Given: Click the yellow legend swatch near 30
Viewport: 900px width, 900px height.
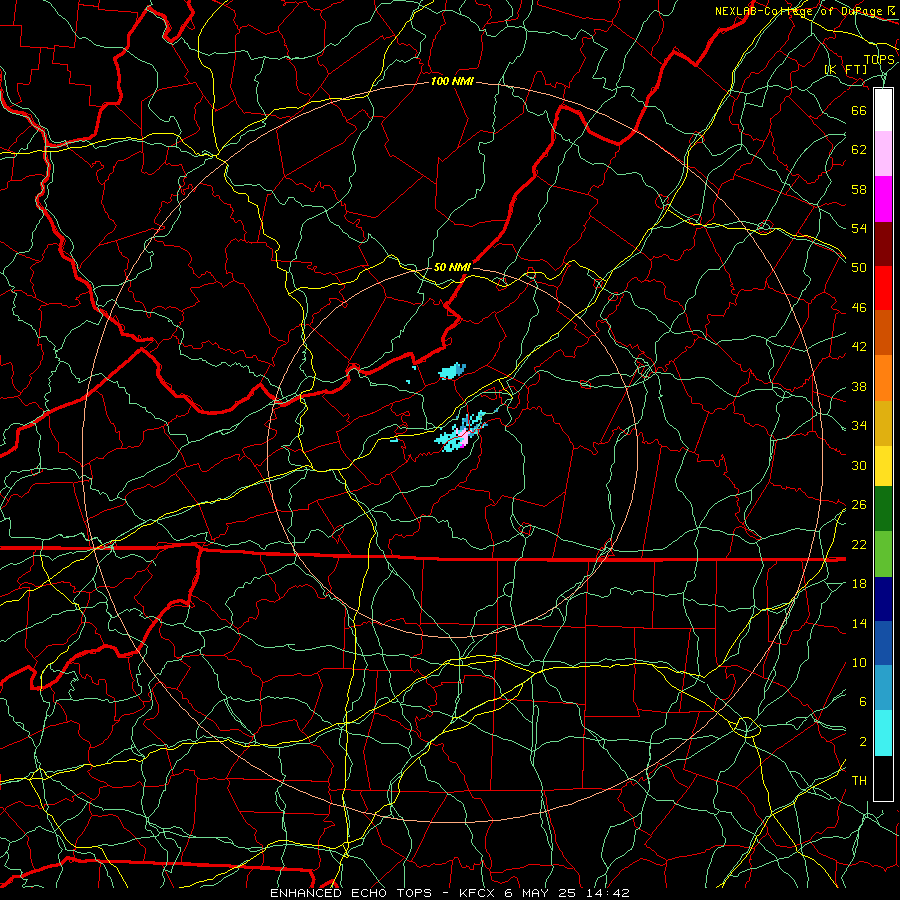Looking at the screenshot, I should click(x=883, y=466).
